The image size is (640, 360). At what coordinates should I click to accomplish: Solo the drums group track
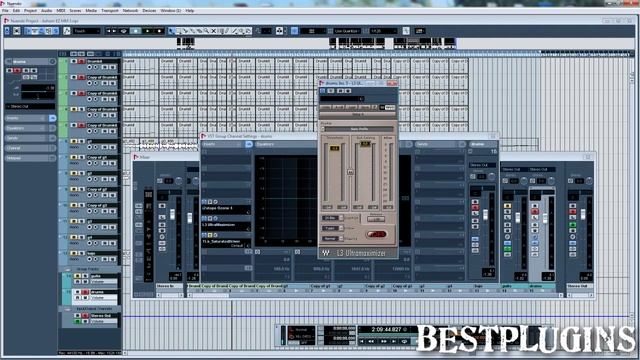pyautogui.click(x=85, y=292)
